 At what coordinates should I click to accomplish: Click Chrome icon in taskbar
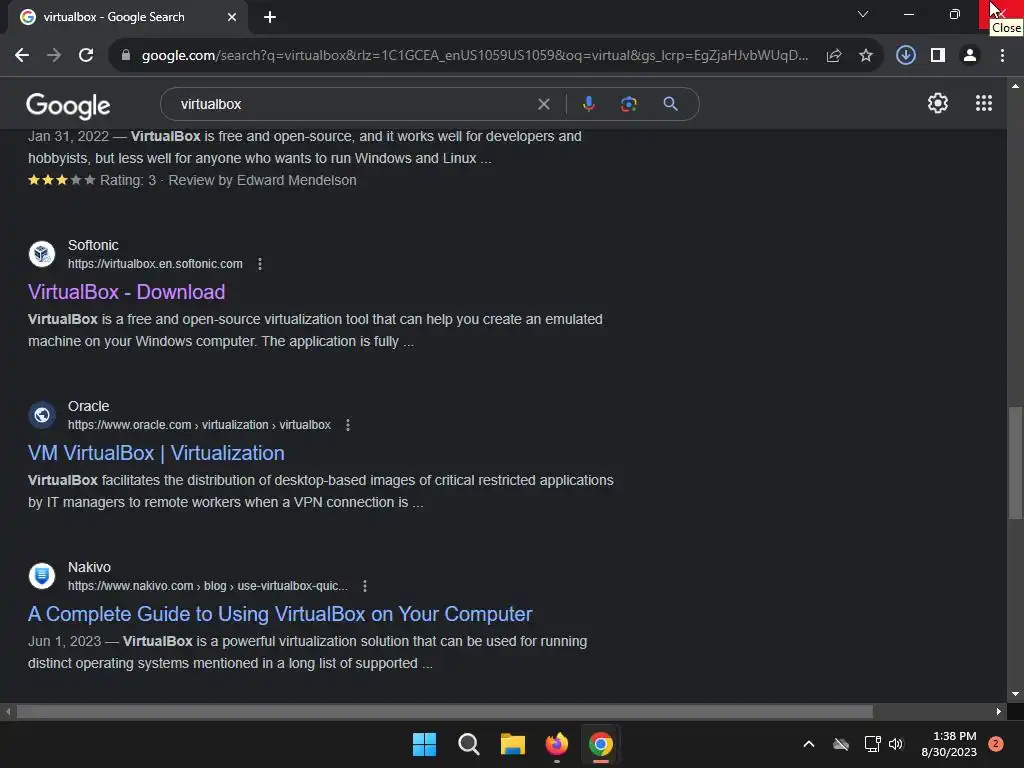[x=601, y=744]
